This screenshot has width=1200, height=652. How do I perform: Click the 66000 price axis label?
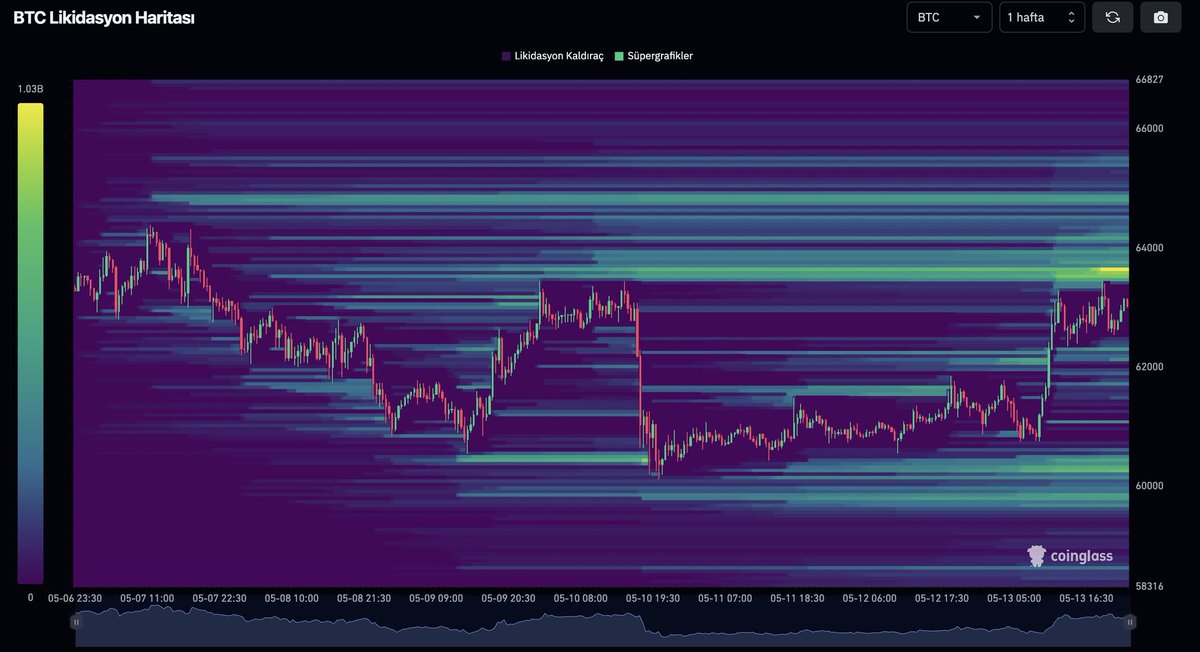tap(1148, 128)
